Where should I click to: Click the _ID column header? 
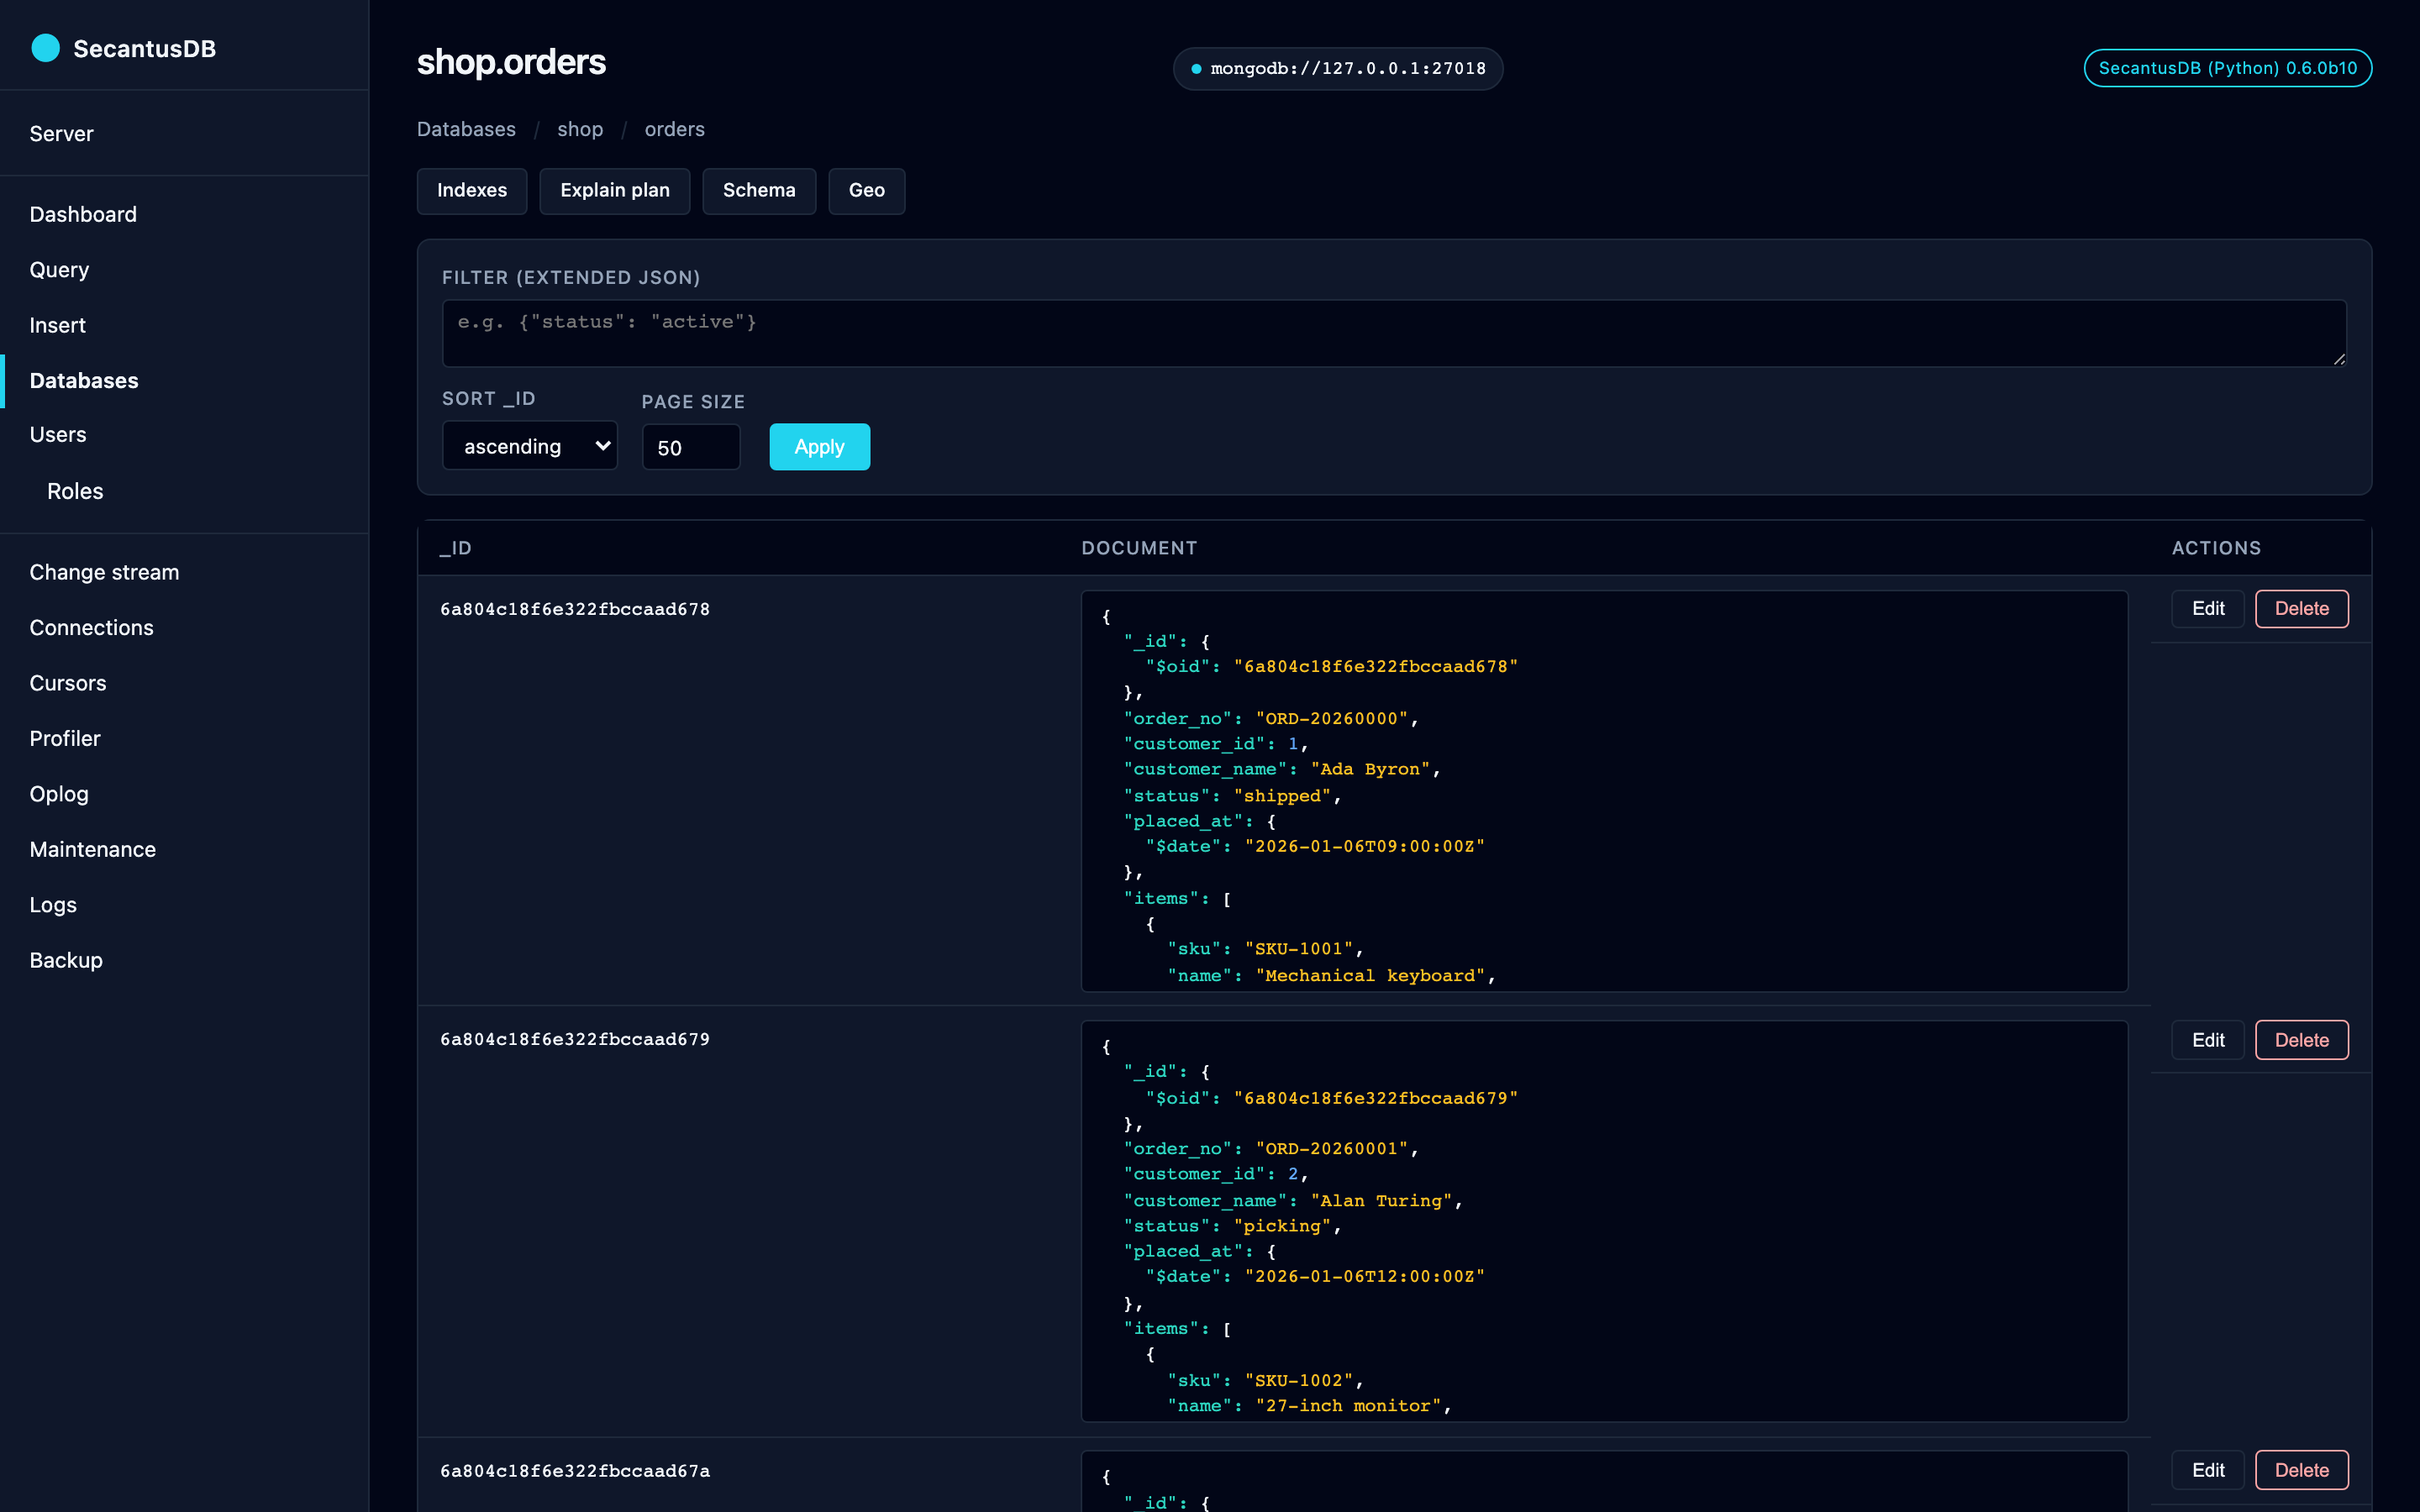point(456,548)
